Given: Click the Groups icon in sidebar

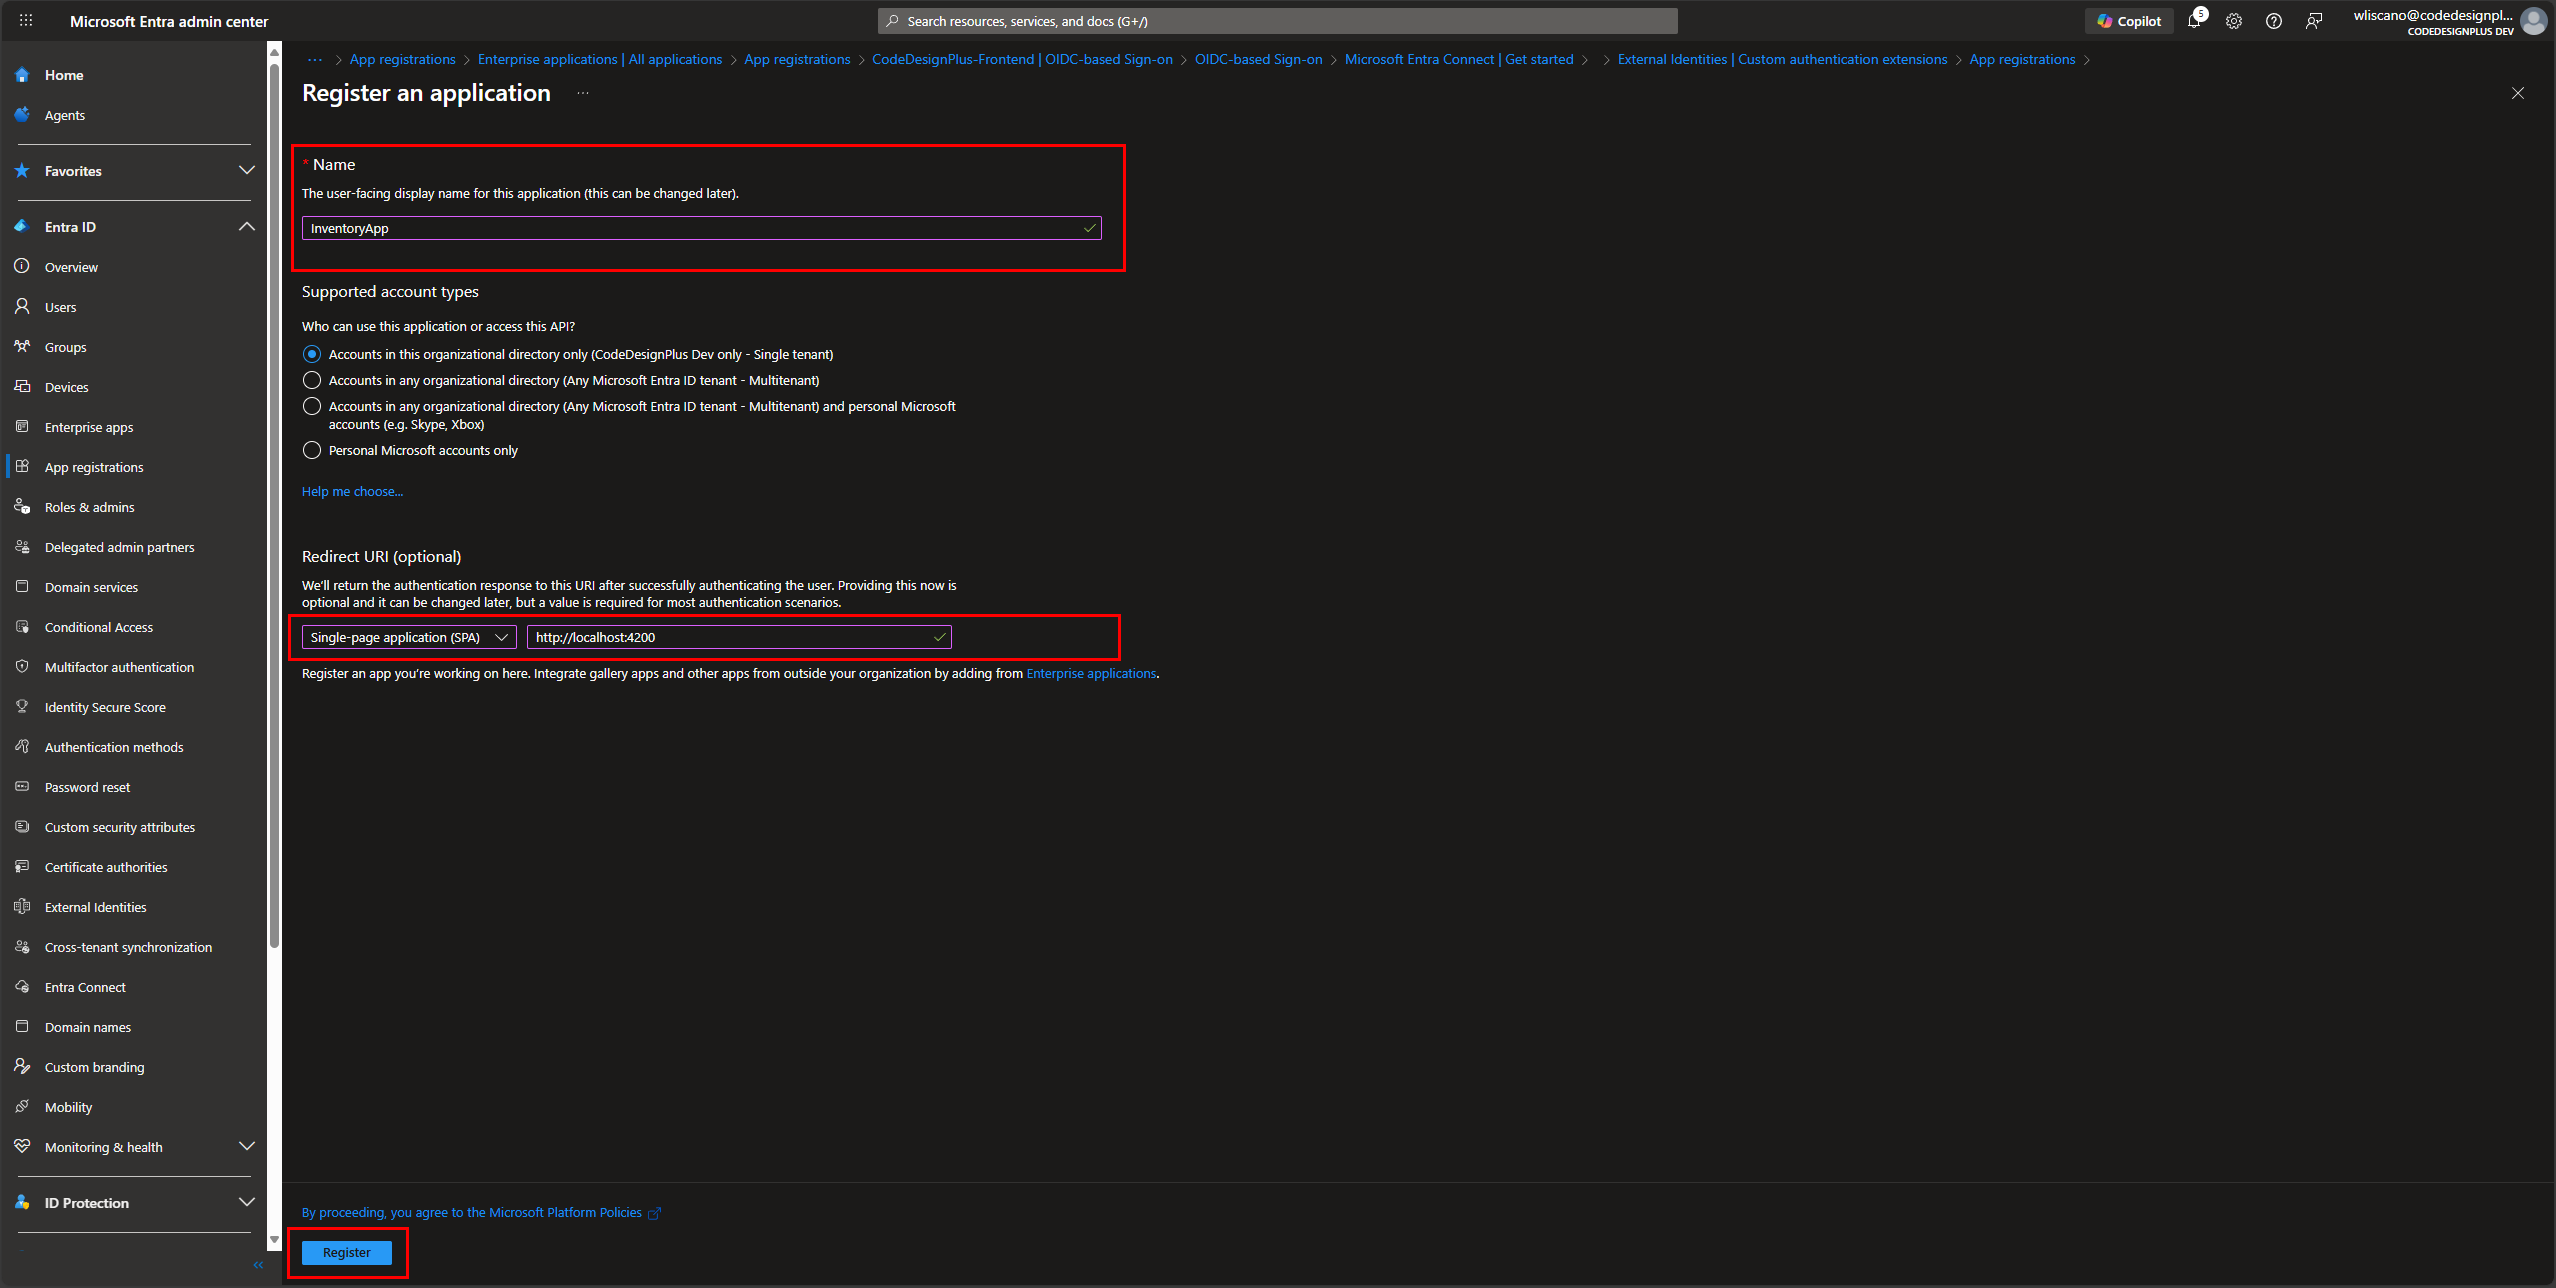Looking at the screenshot, I should tap(22, 346).
